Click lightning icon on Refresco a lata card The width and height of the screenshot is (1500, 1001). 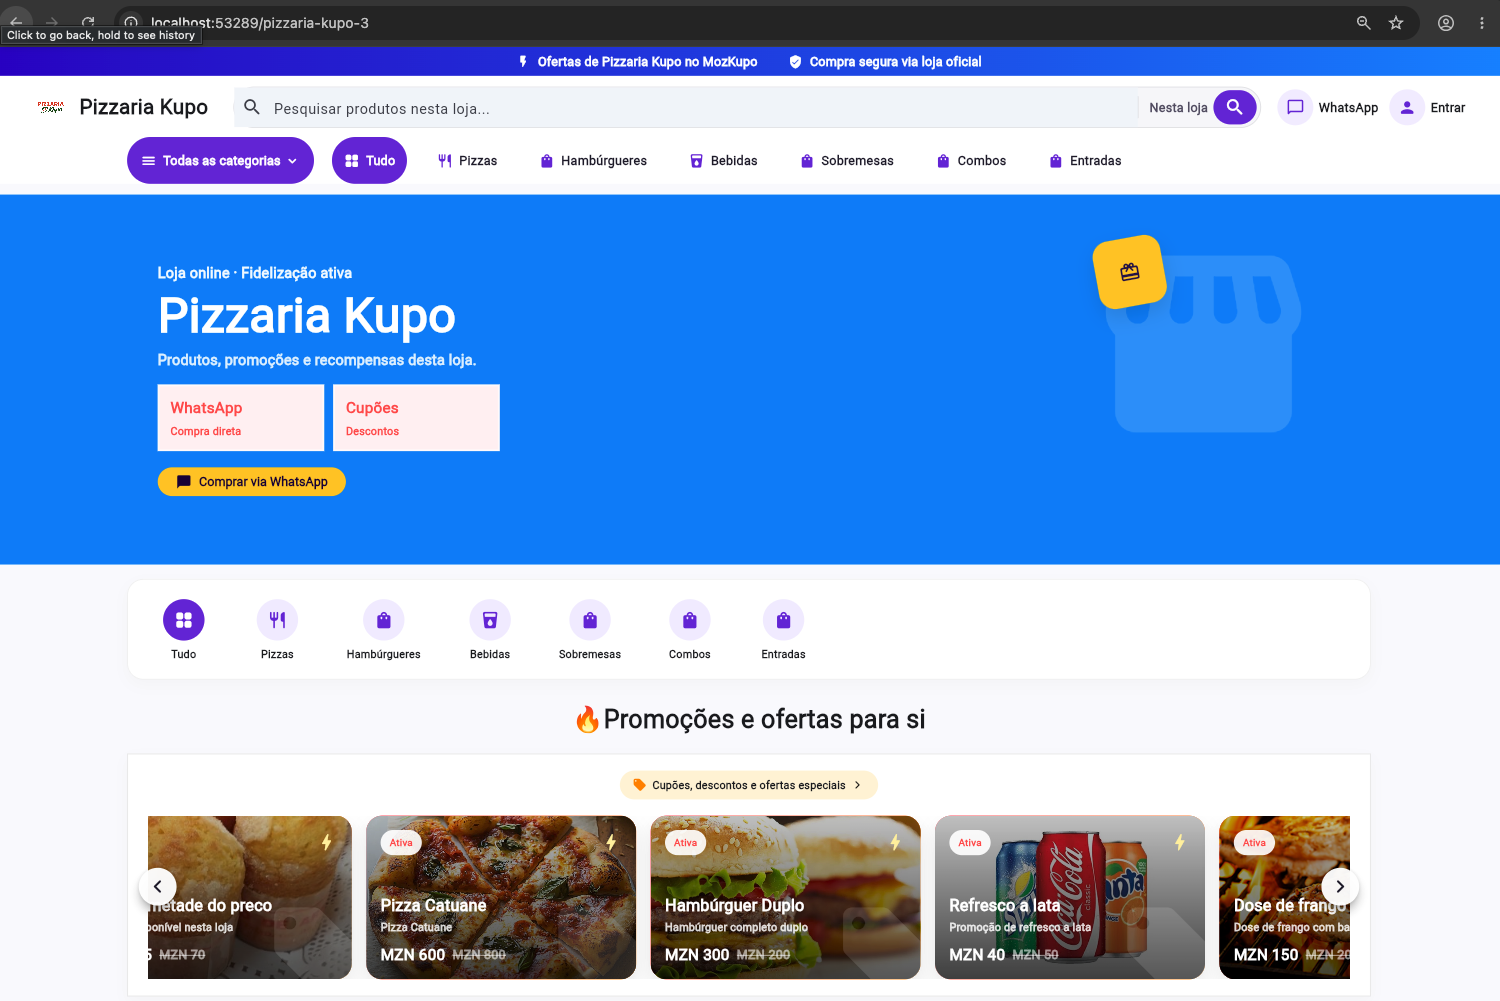coord(1180,842)
